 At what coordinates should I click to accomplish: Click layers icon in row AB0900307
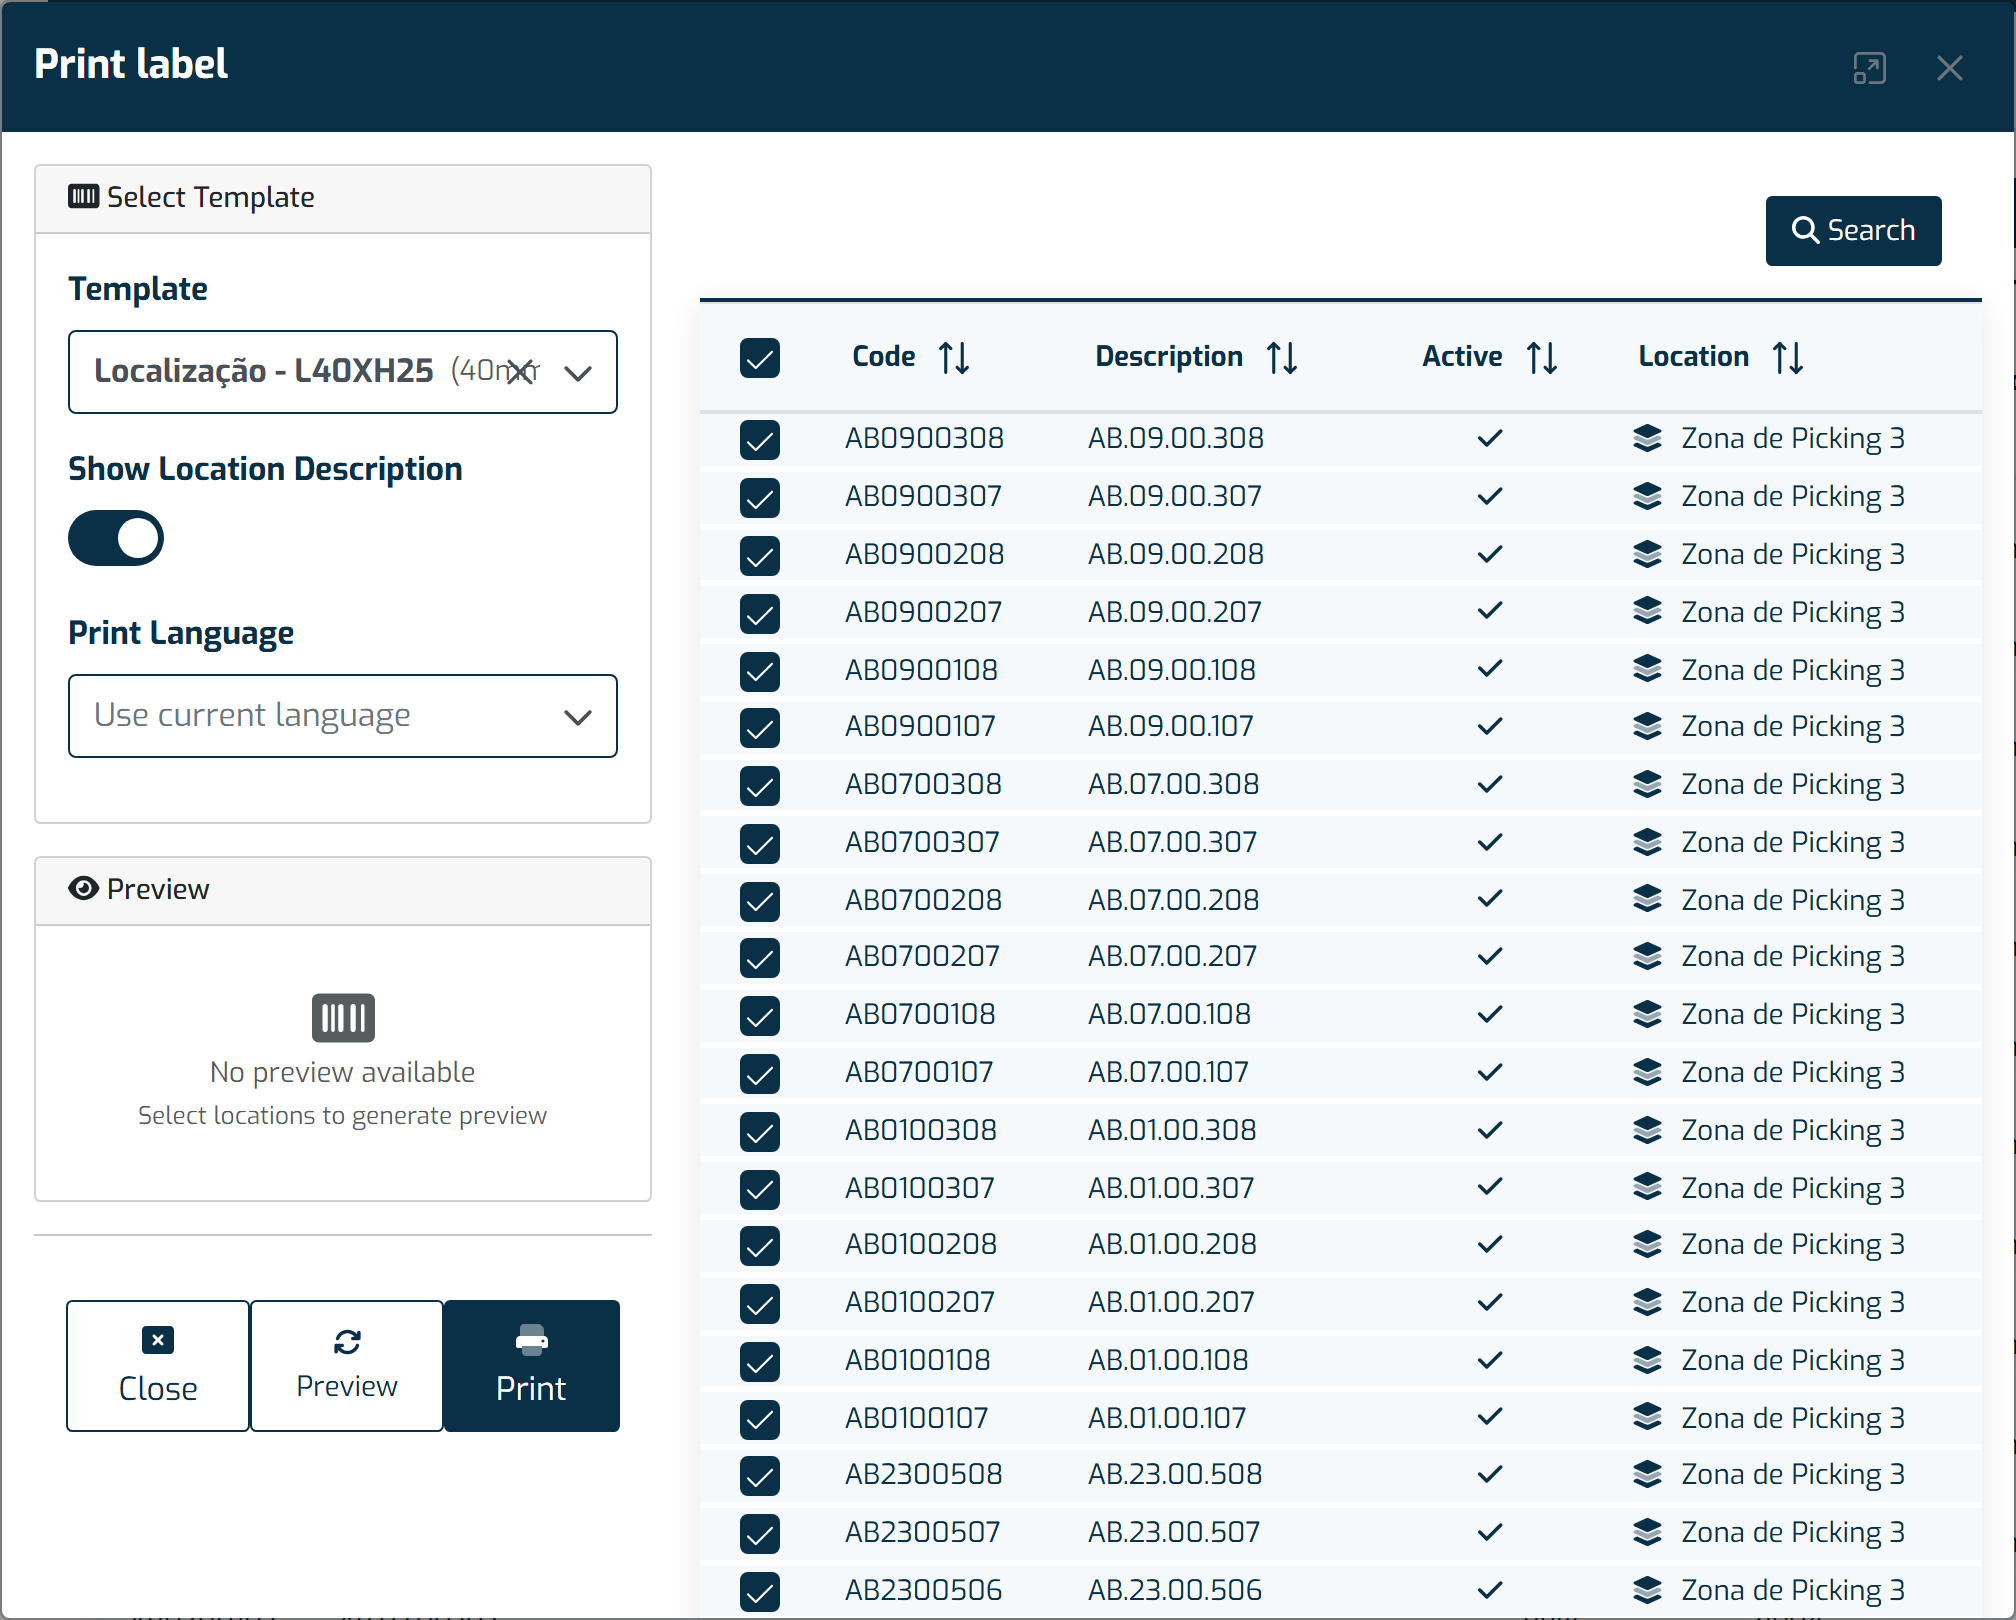1647,496
